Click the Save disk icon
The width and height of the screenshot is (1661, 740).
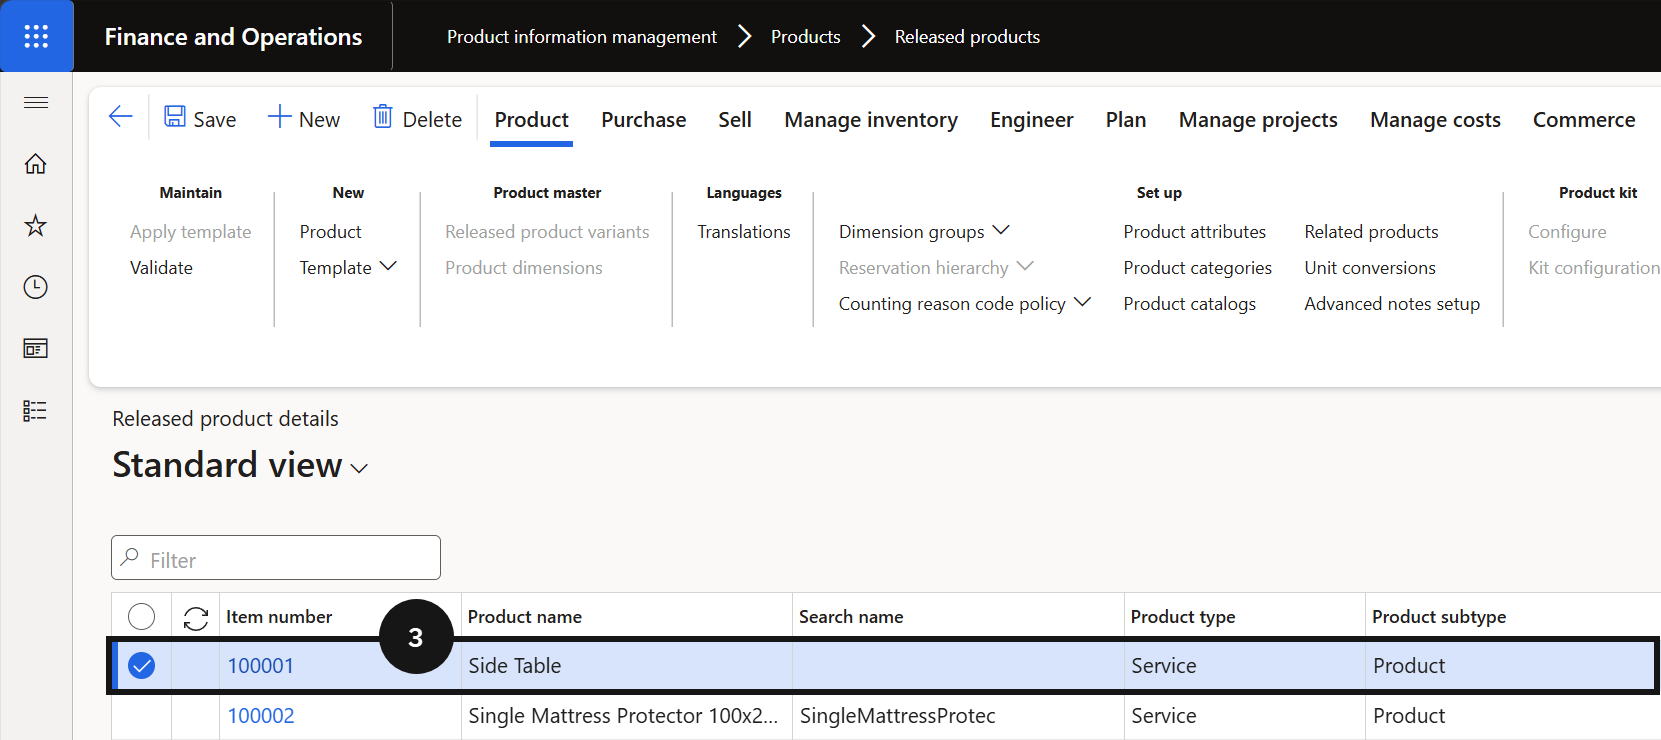pyautogui.click(x=175, y=117)
